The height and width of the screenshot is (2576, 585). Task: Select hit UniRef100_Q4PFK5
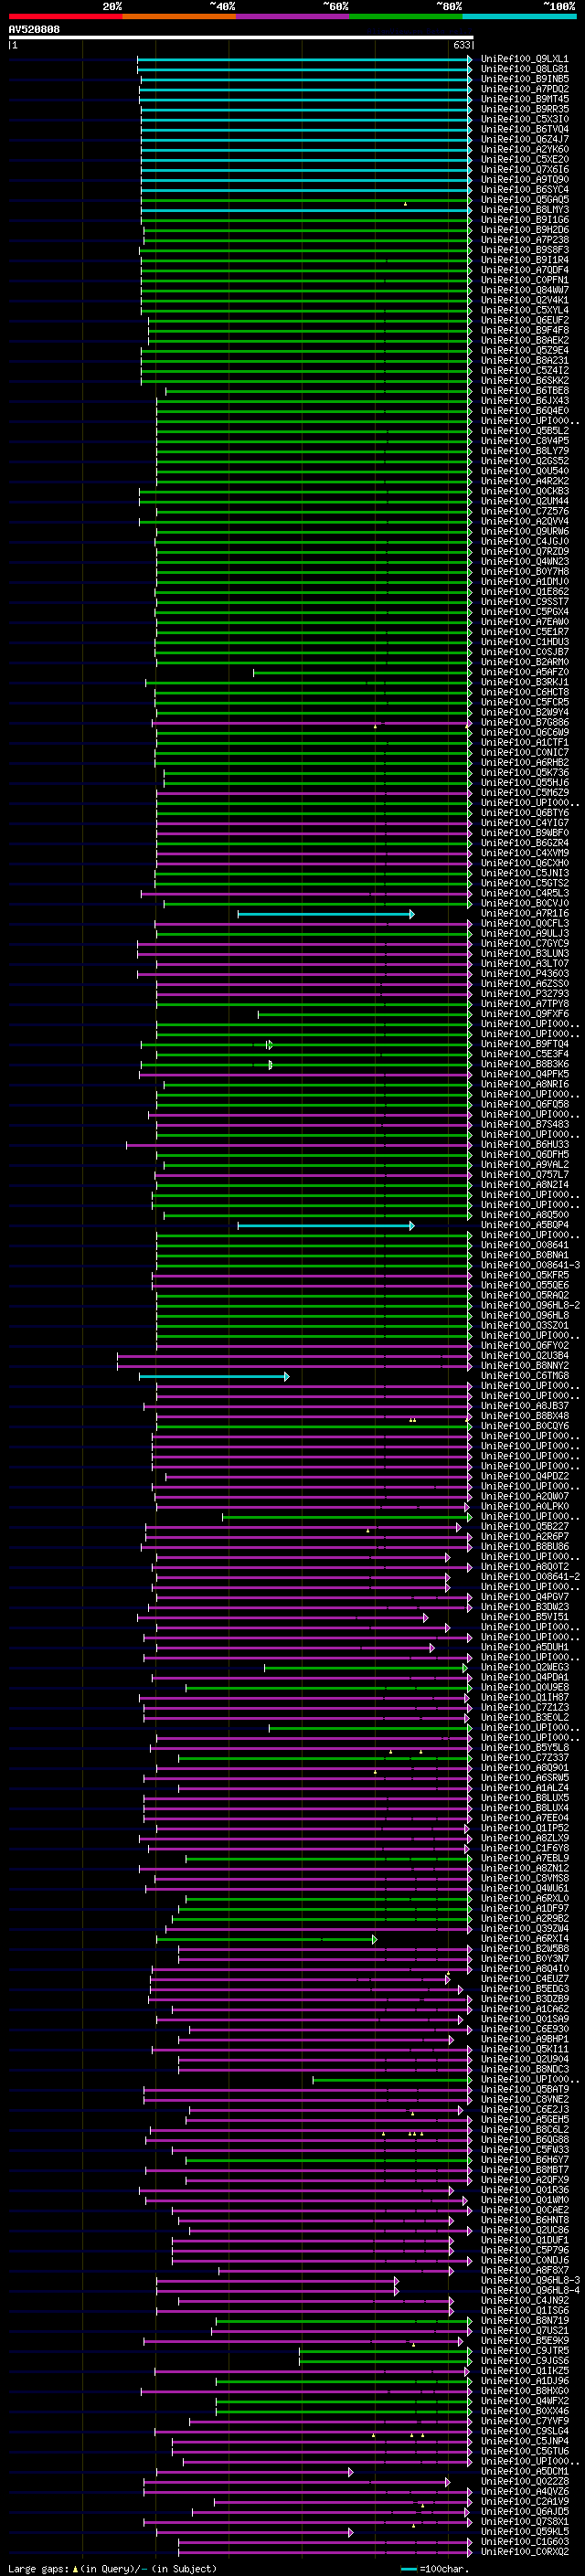(x=525, y=1074)
